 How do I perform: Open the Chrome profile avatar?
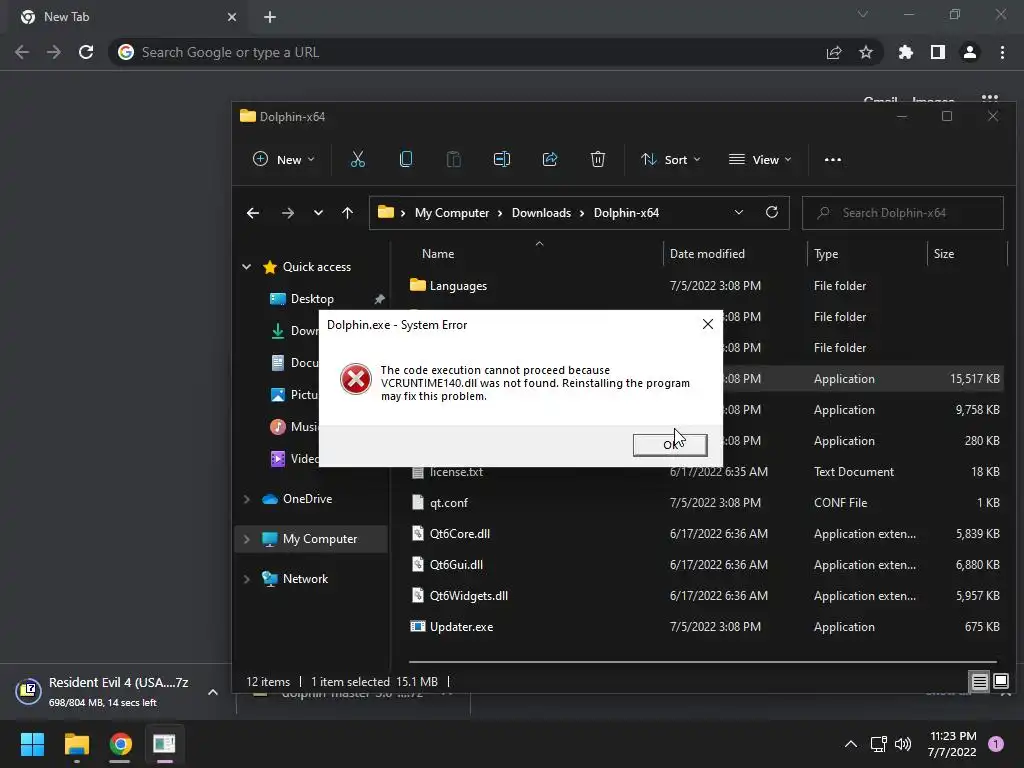(970, 52)
